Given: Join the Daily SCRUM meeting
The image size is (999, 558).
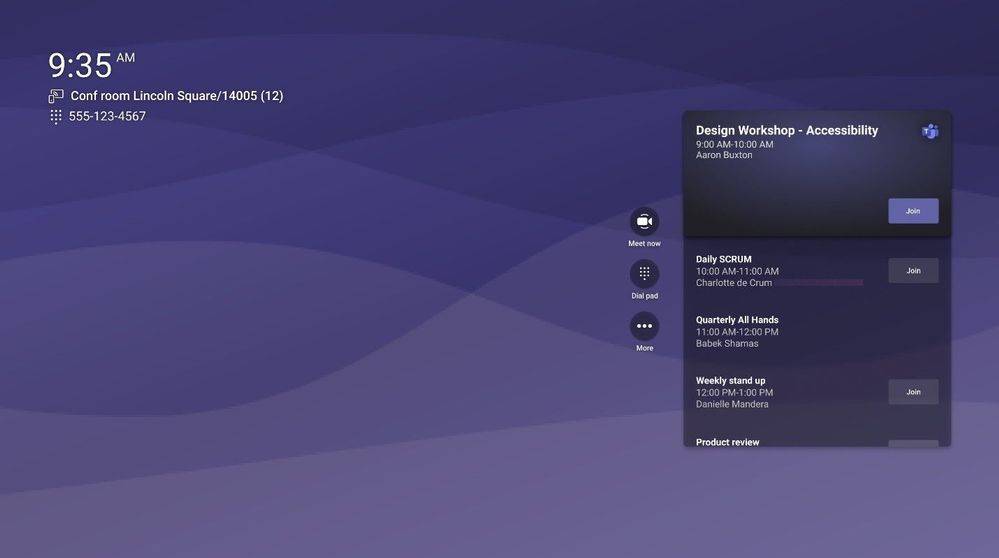Looking at the screenshot, I should click(912, 271).
